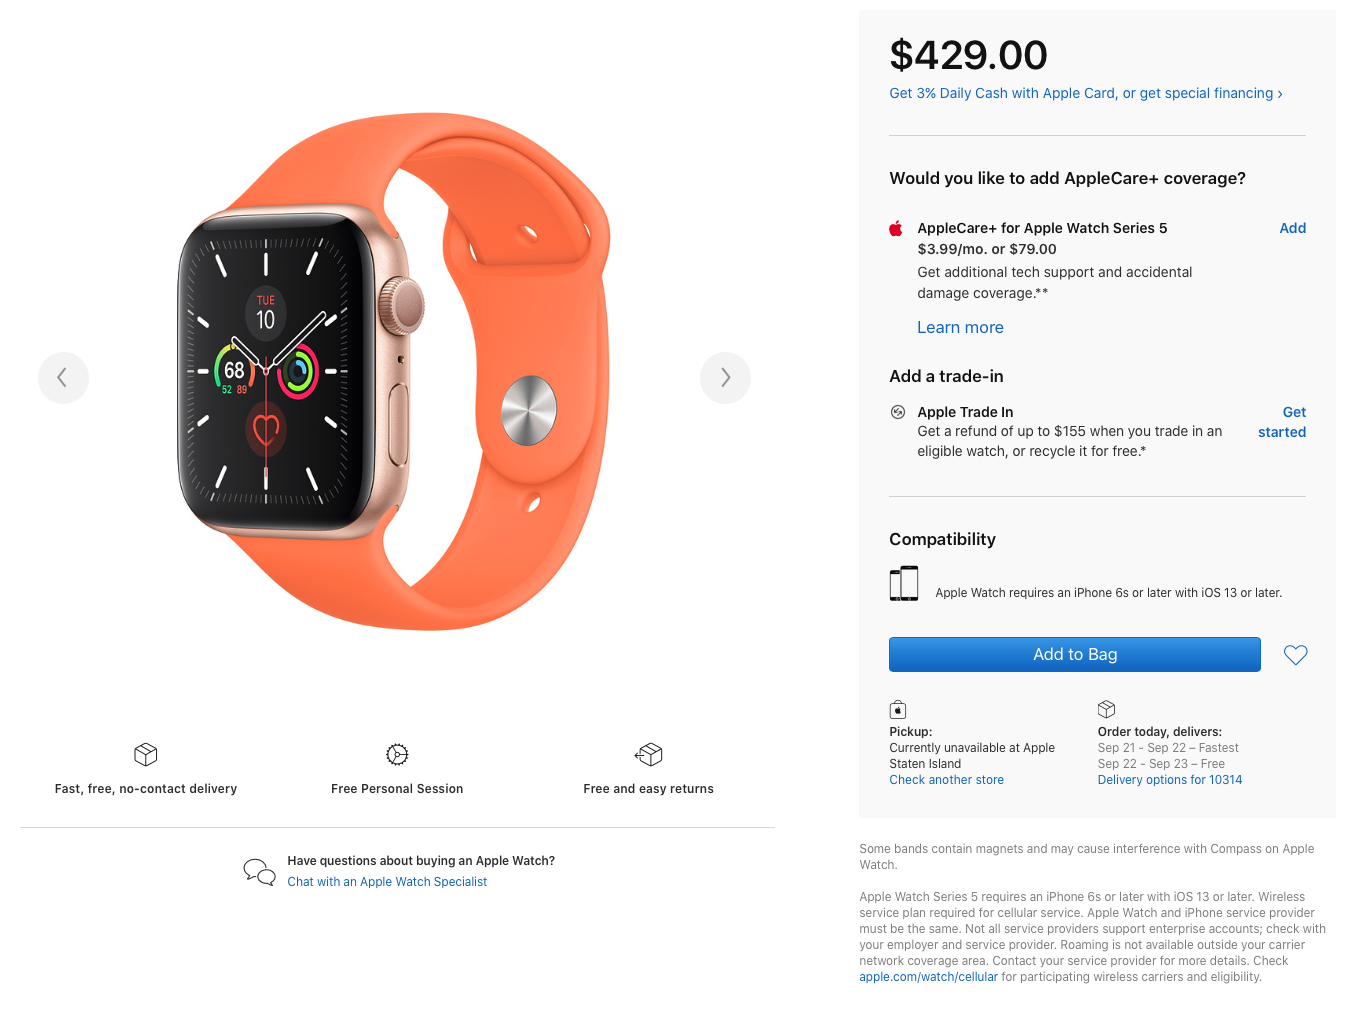Open Apple Card special financing link
1353x1016 pixels.
tap(1085, 93)
